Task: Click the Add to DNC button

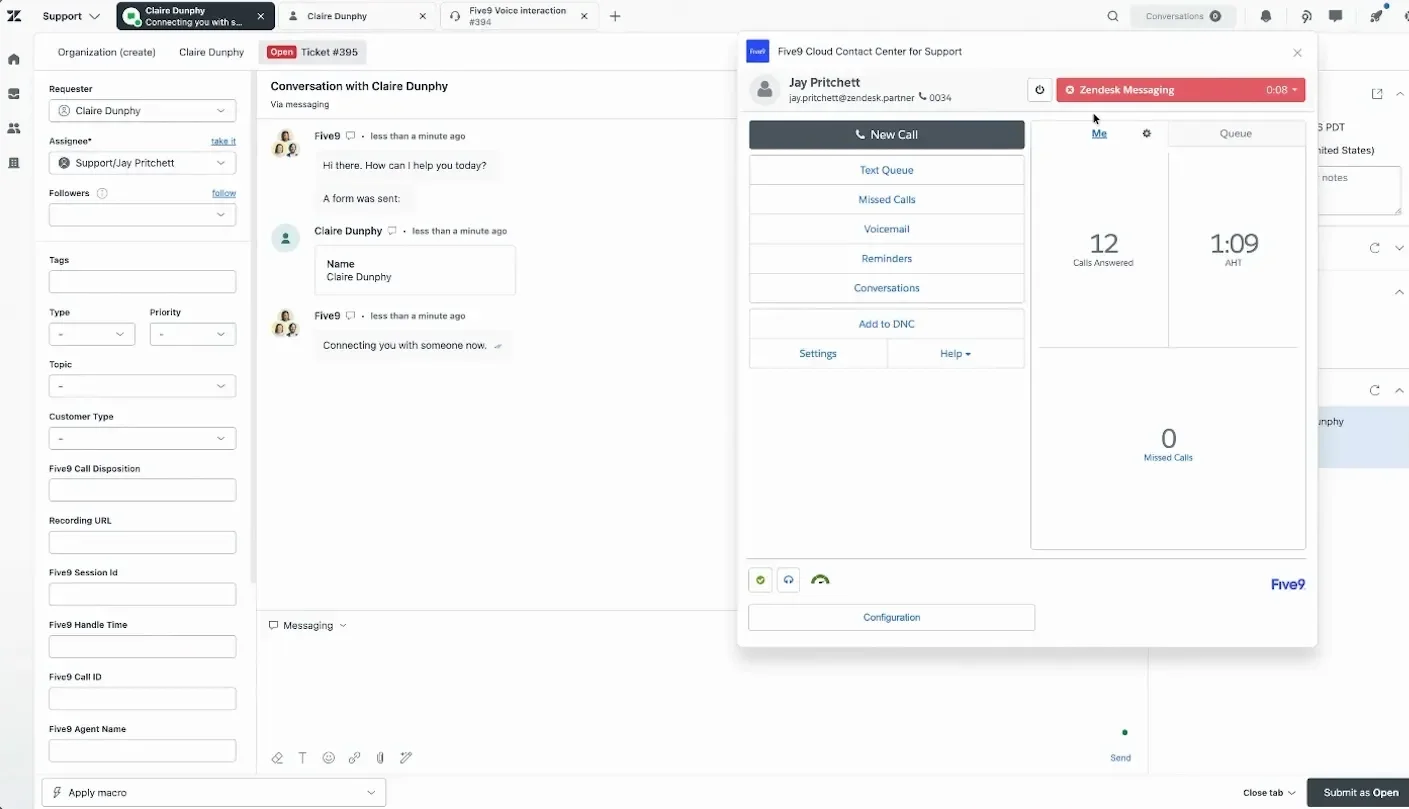Action: (x=887, y=324)
